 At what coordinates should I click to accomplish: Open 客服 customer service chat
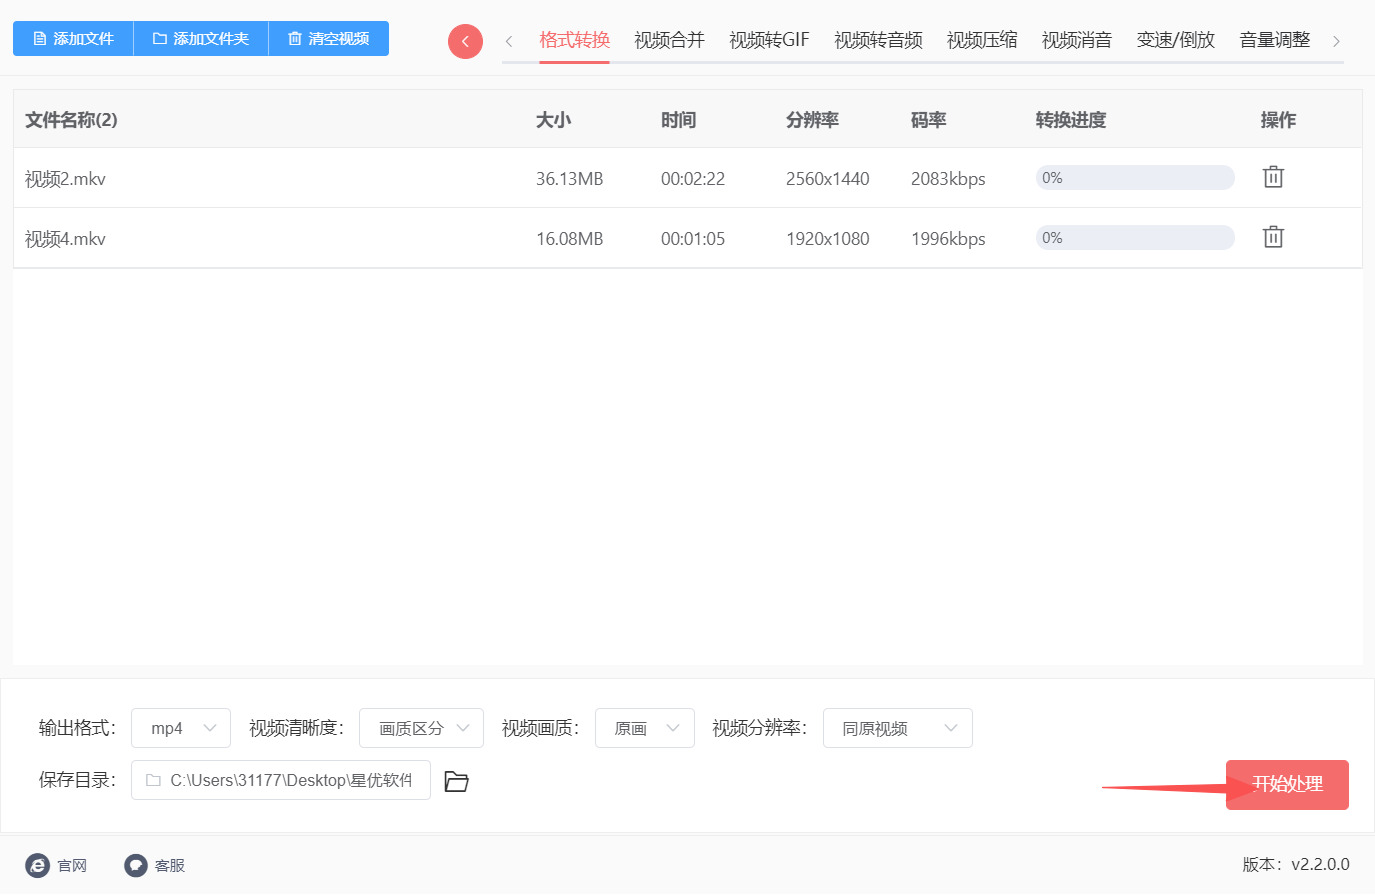coord(155,865)
